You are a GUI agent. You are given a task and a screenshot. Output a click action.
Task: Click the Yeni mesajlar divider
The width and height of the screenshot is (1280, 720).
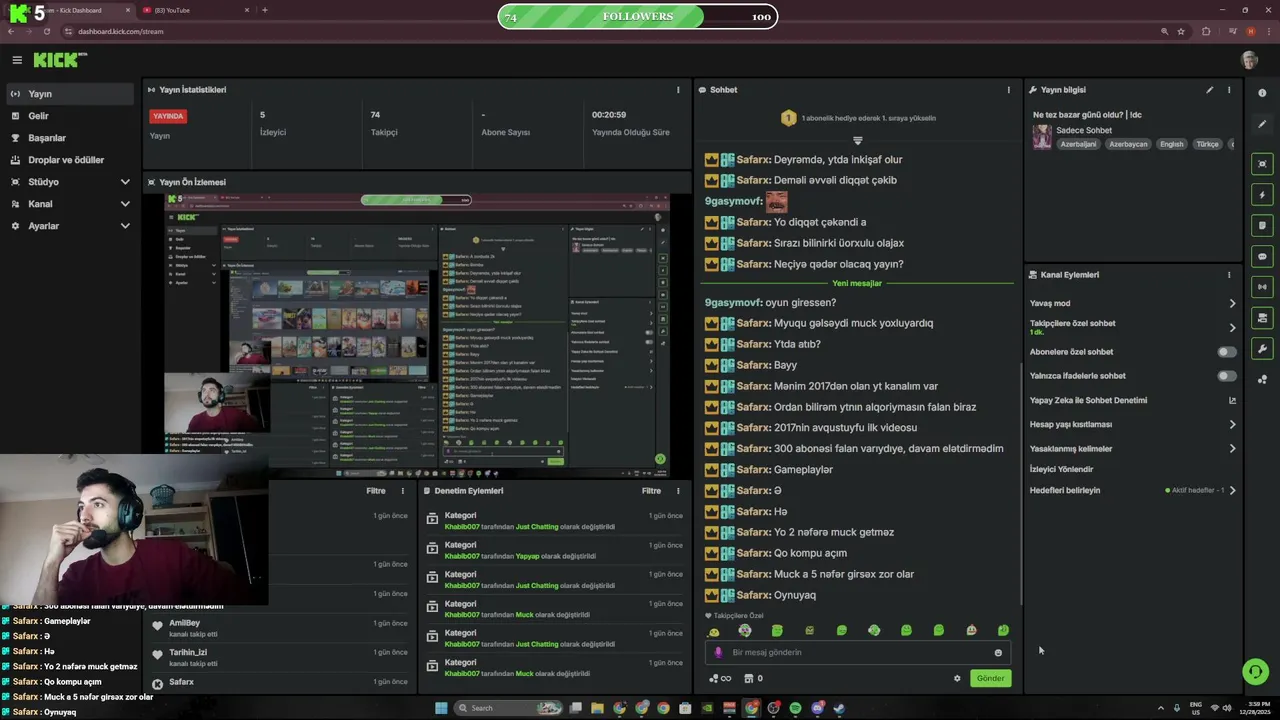(x=857, y=283)
